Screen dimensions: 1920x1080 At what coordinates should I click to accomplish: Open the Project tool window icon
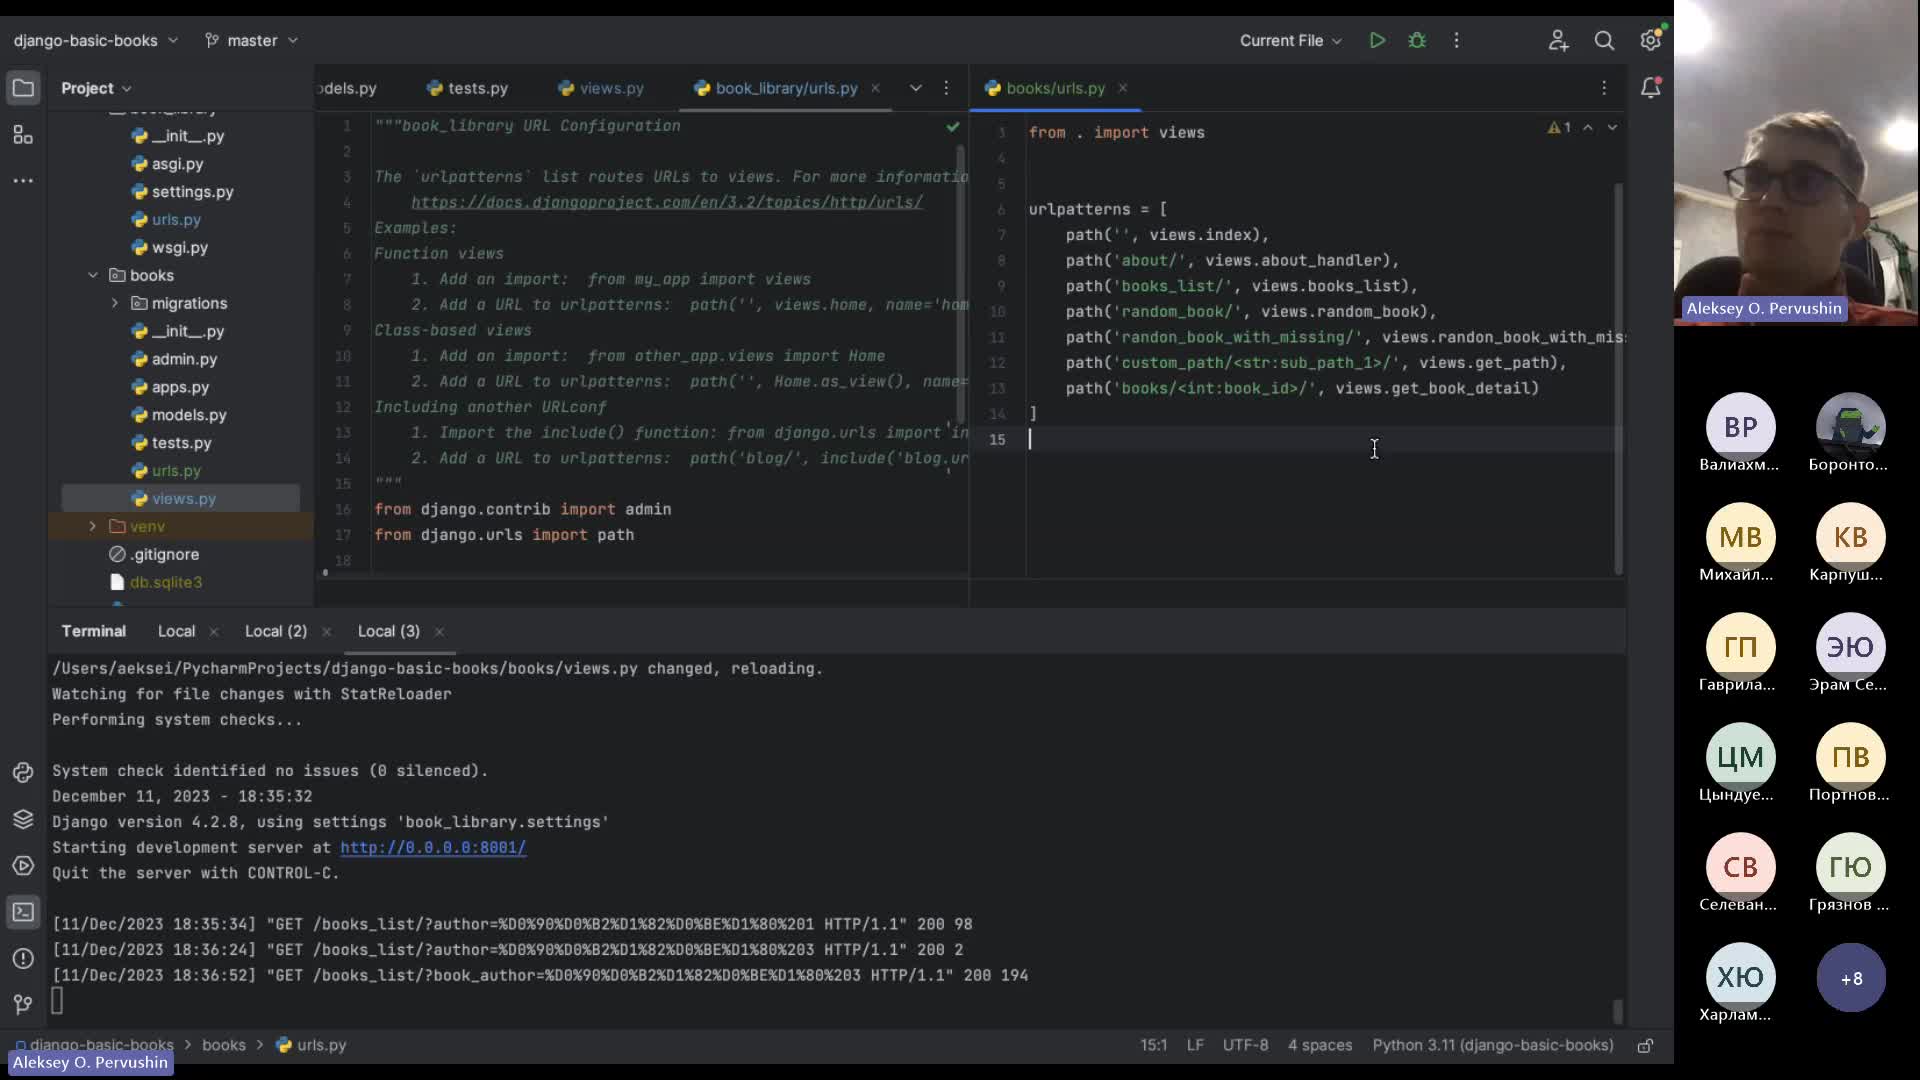(x=23, y=88)
